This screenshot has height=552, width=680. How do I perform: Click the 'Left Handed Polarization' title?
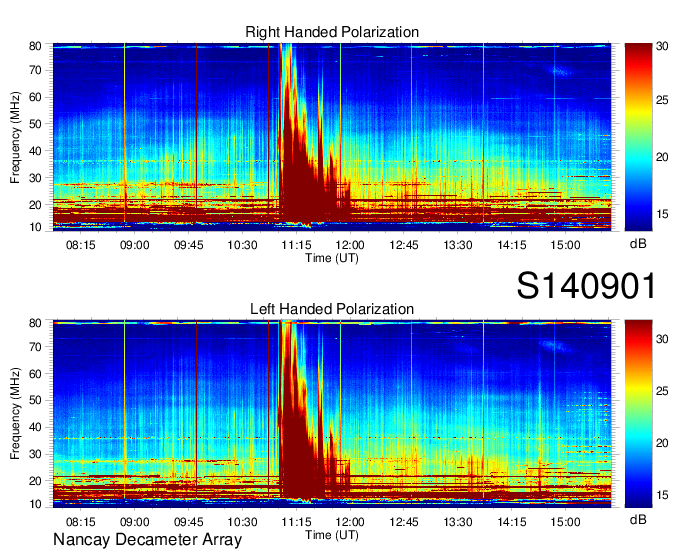coord(332,309)
